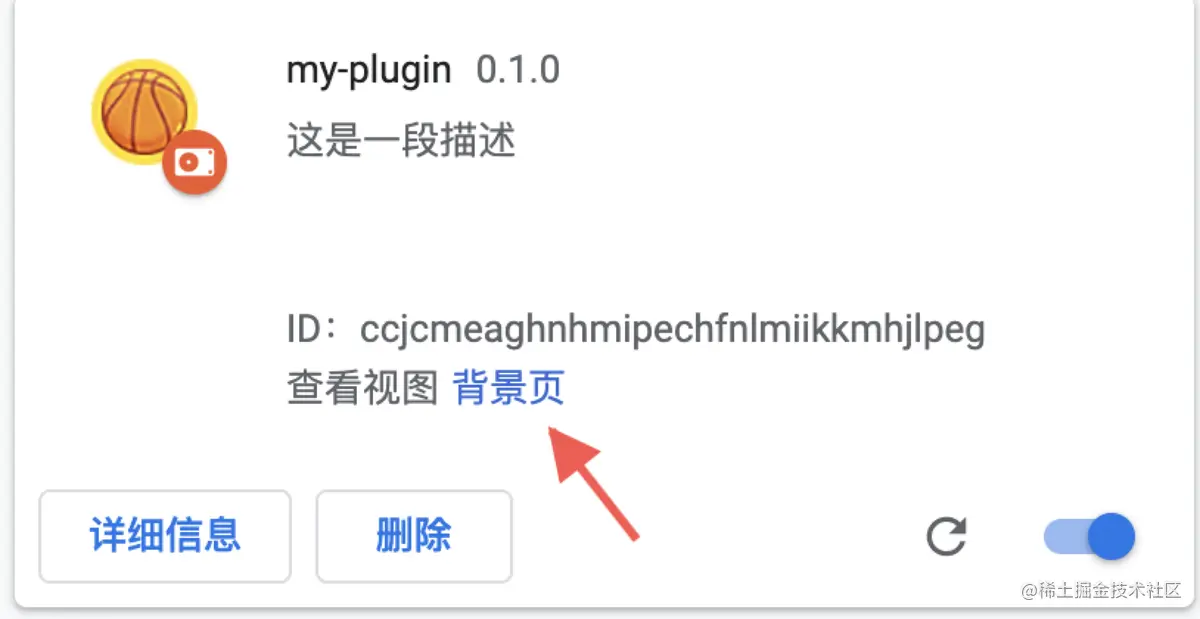Screen dimensions: 1200x619
Task: Click the extension ID string ccjcmeaghnhmipechfnlmiikkmhjlpeg
Action: (673, 330)
